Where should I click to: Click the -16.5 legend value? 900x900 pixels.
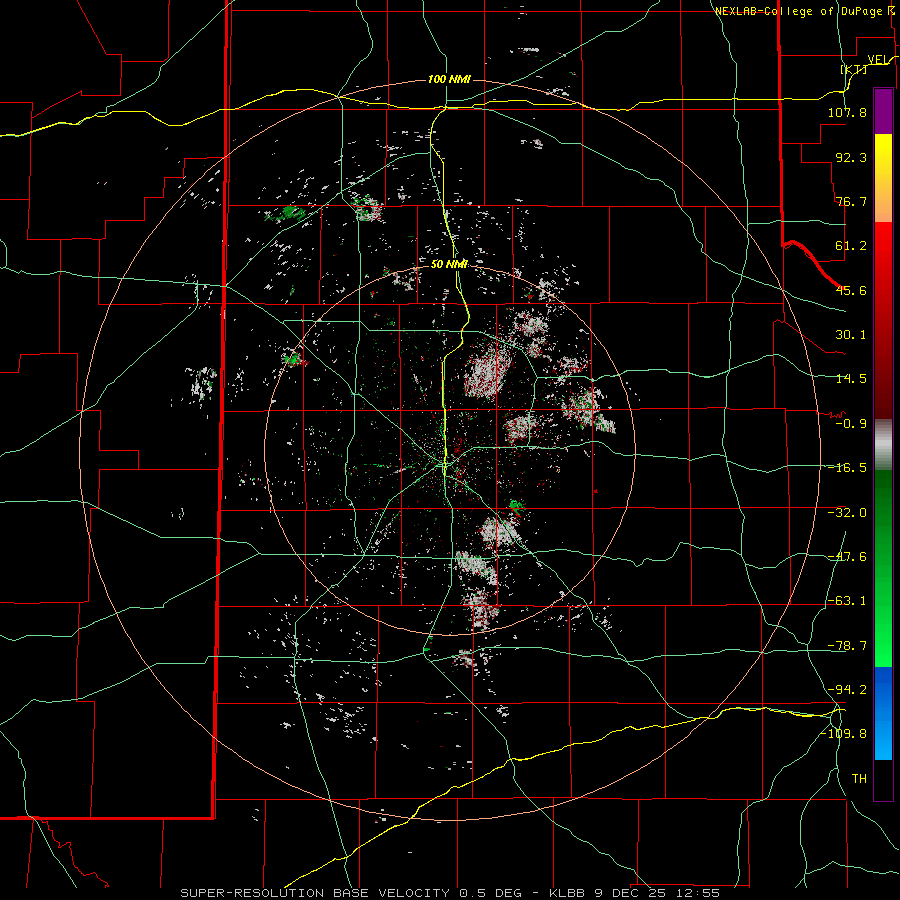847,468
